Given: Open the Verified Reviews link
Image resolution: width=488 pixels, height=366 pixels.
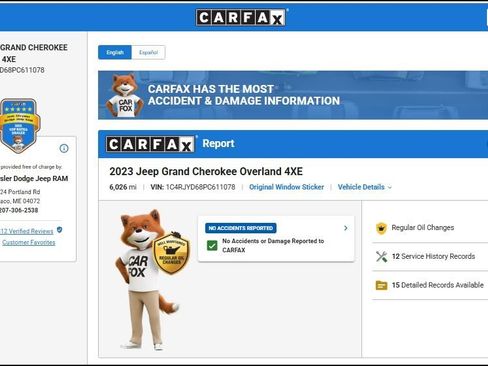Looking at the screenshot, I should 27,231.
